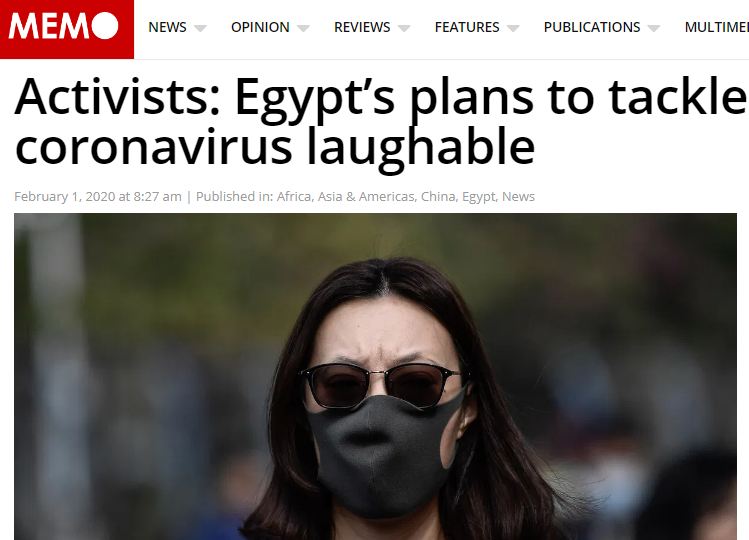Image resolution: width=749 pixels, height=540 pixels.
Task: Open the PUBLICATIONS menu
Action: coord(592,27)
